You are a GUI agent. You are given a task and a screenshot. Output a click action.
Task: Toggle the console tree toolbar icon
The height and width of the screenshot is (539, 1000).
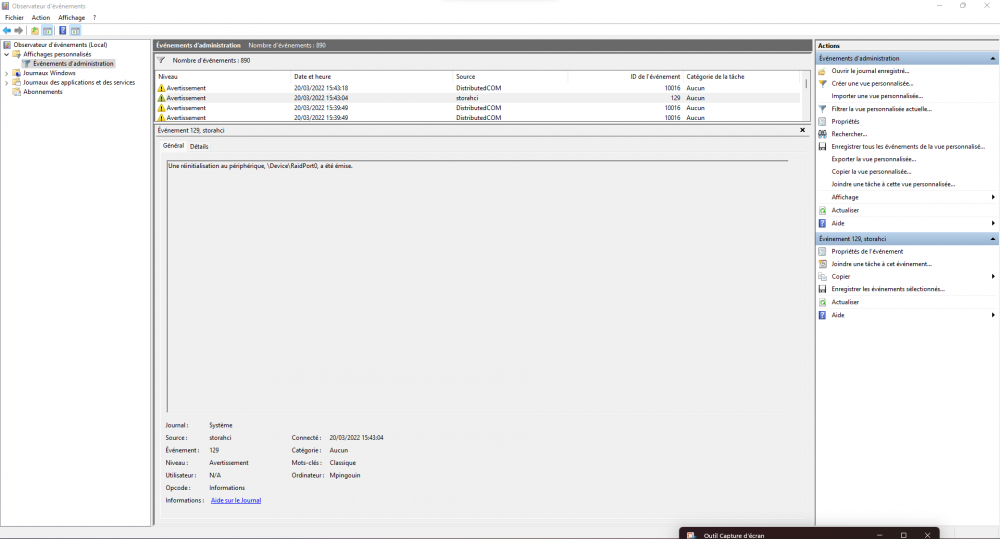(x=47, y=31)
